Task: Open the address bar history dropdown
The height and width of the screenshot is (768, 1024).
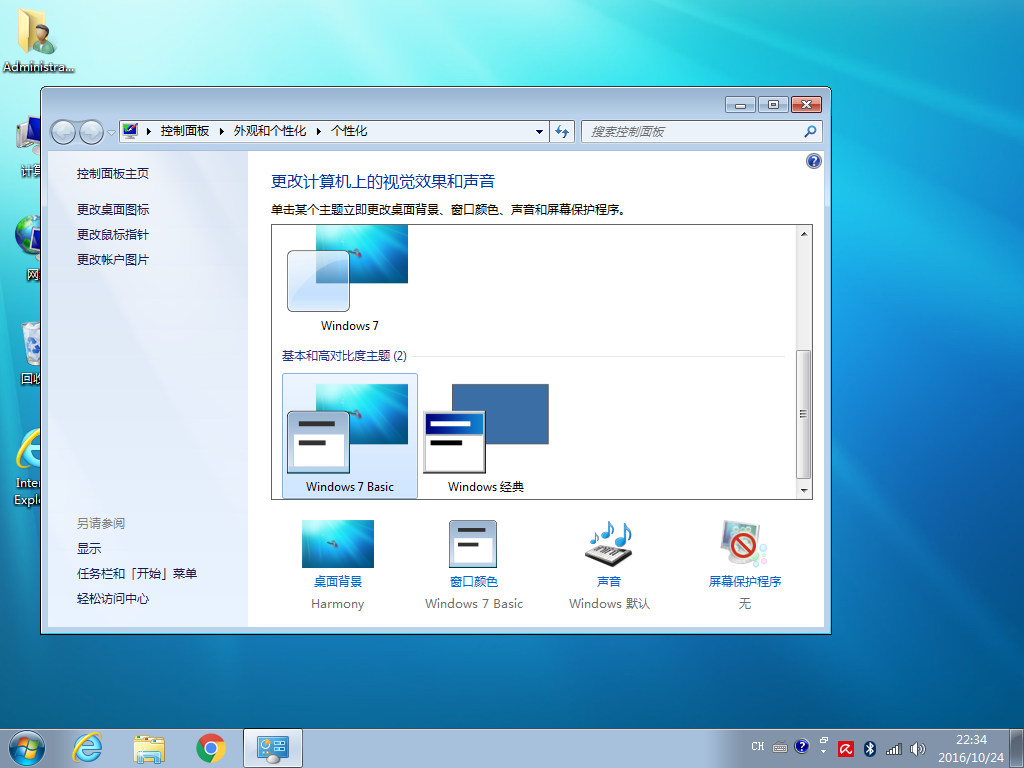Action: pos(539,131)
